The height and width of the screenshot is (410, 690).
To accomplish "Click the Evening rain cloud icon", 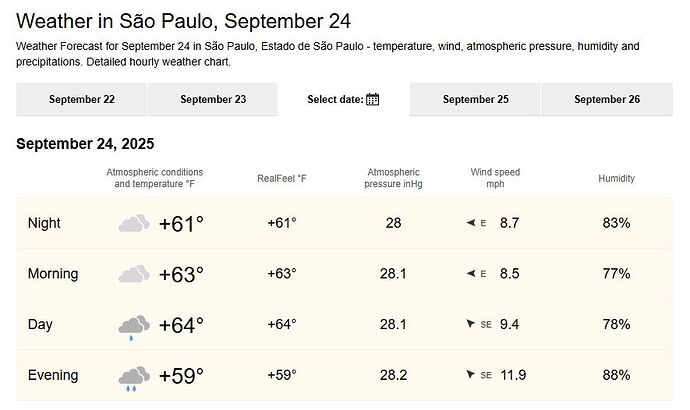I will click(x=133, y=377).
